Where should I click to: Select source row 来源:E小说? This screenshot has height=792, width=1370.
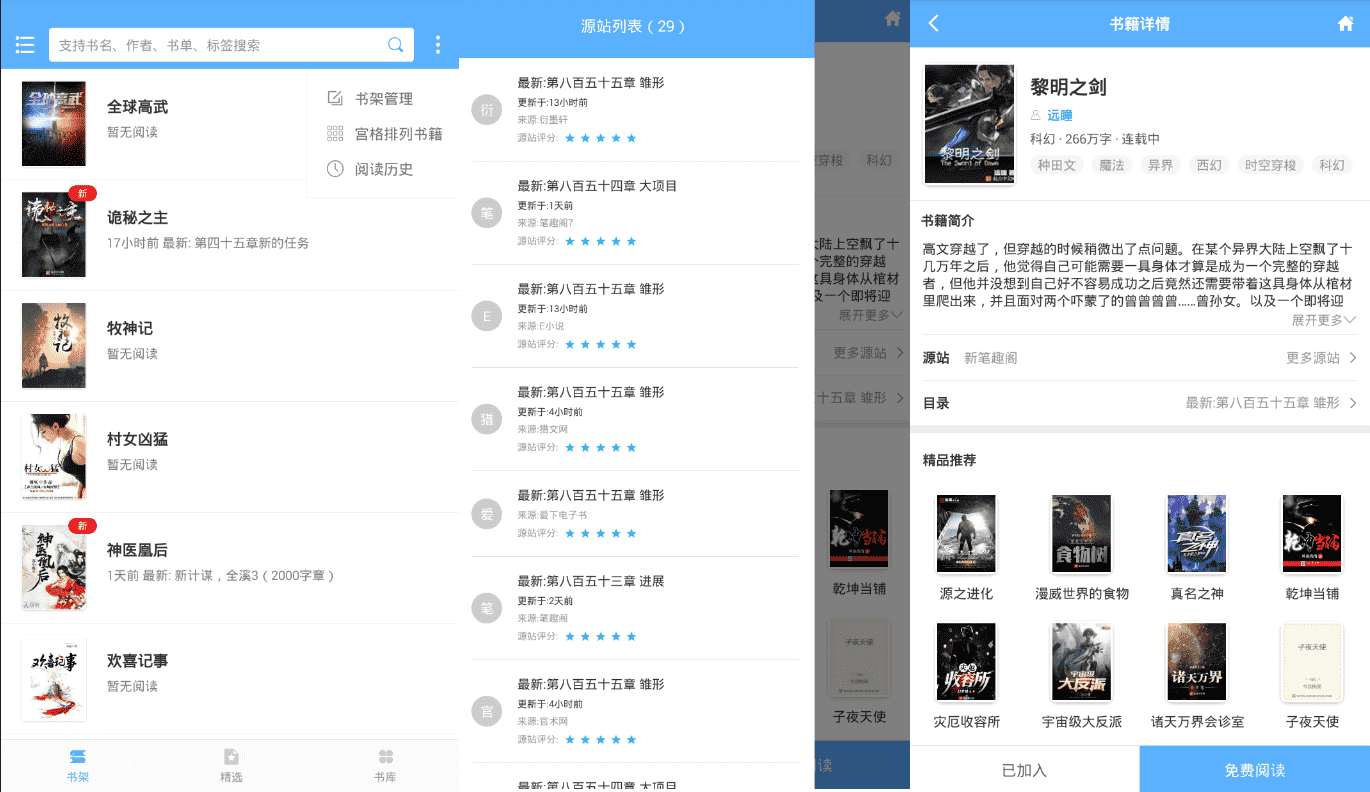pyautogui.click(x=636, y=316)
